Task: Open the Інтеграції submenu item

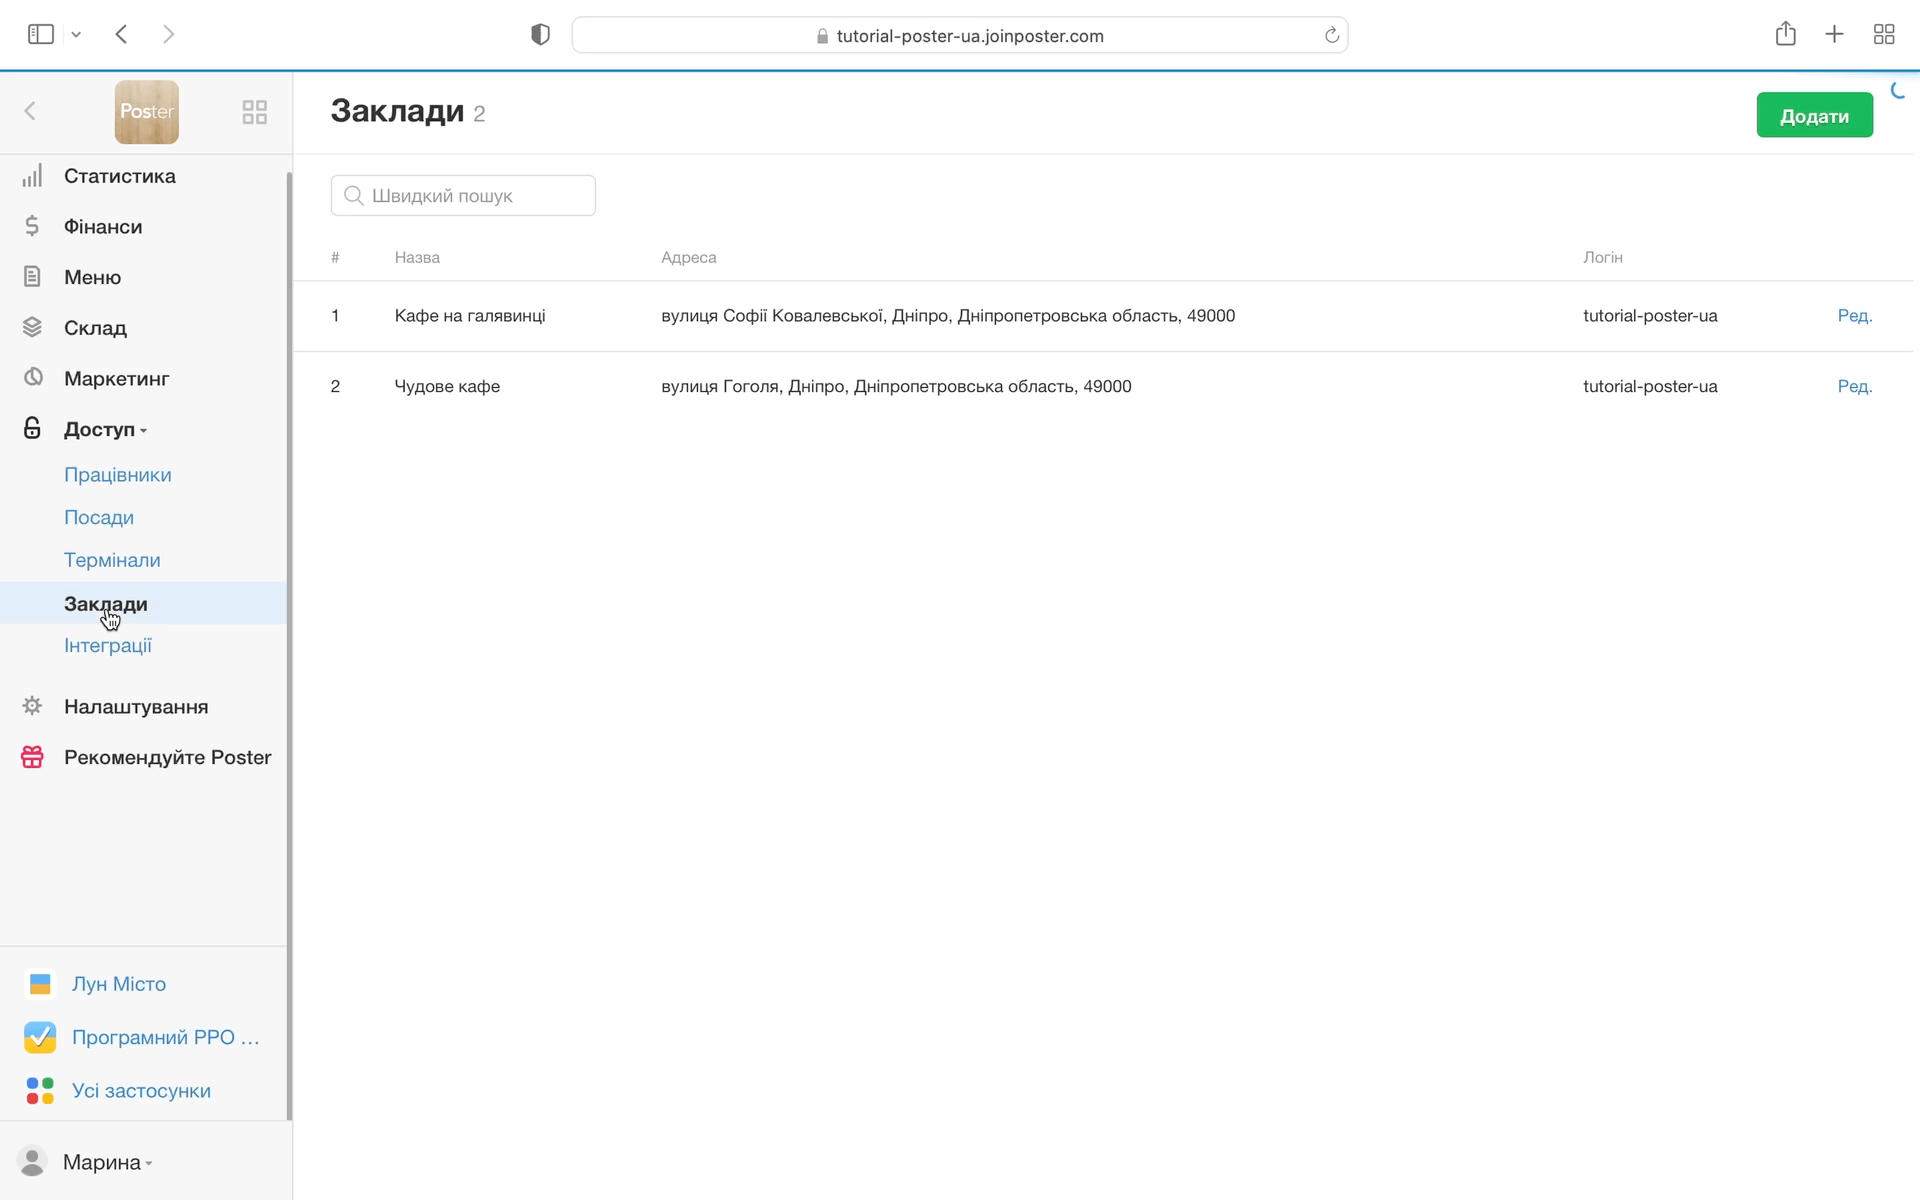Action: [108, 646]
